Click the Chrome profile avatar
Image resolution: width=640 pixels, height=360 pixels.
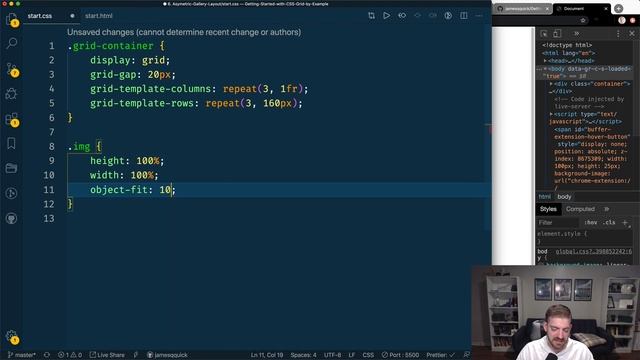pos(622,20)
